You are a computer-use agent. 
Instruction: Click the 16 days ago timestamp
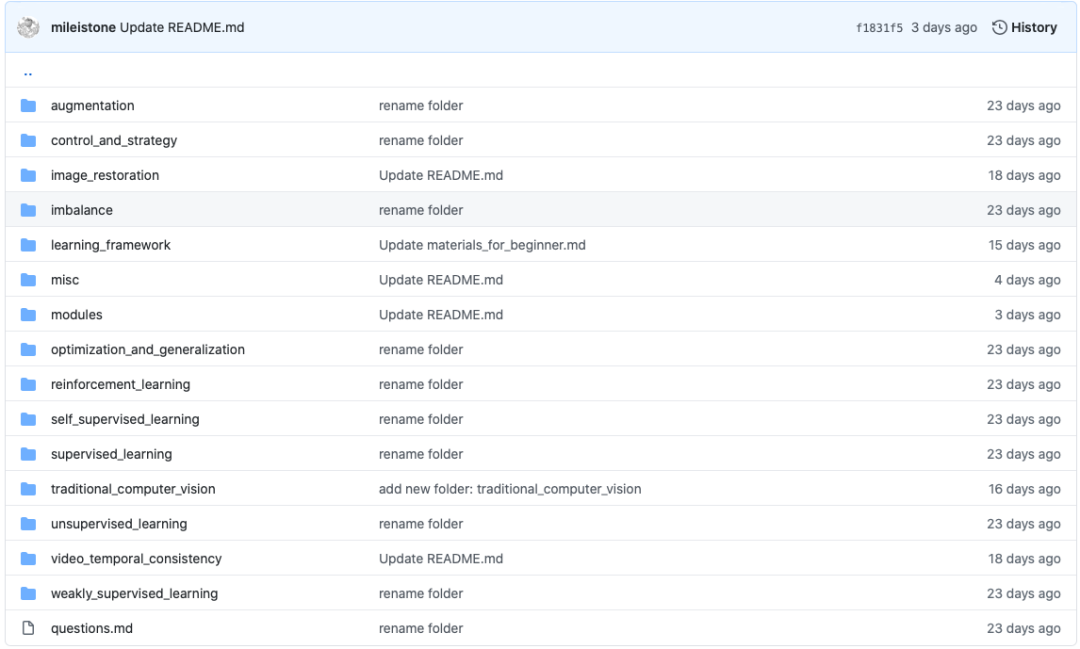coord(1024,489)
